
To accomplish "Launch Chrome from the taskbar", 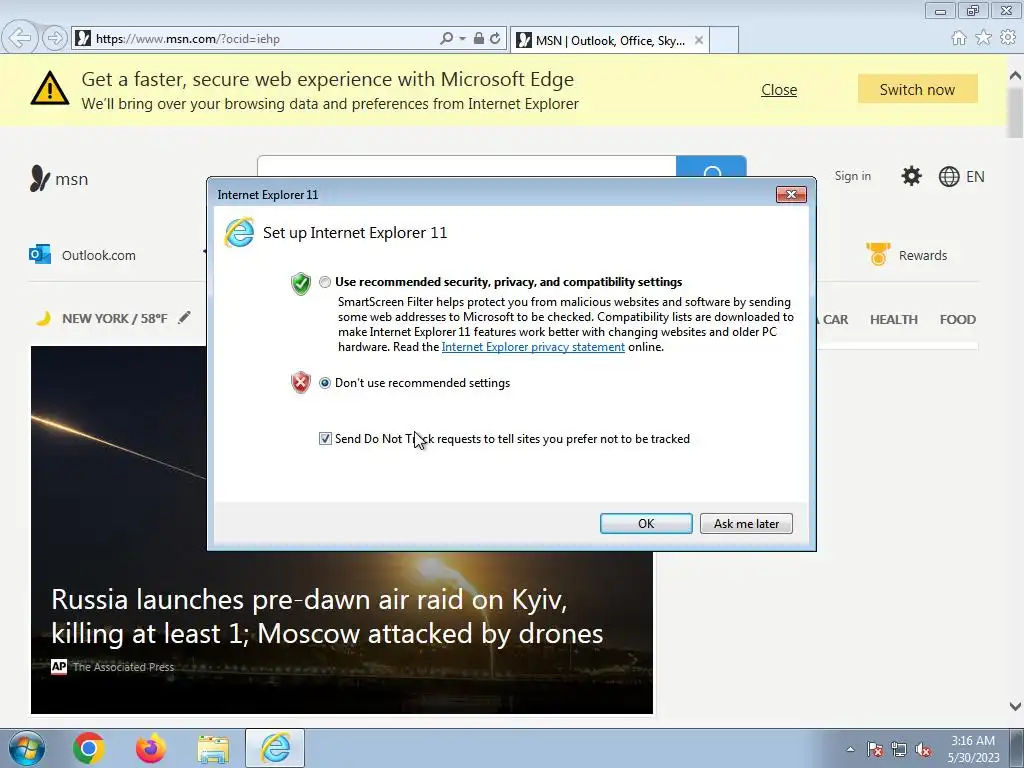I will [89, 748].
